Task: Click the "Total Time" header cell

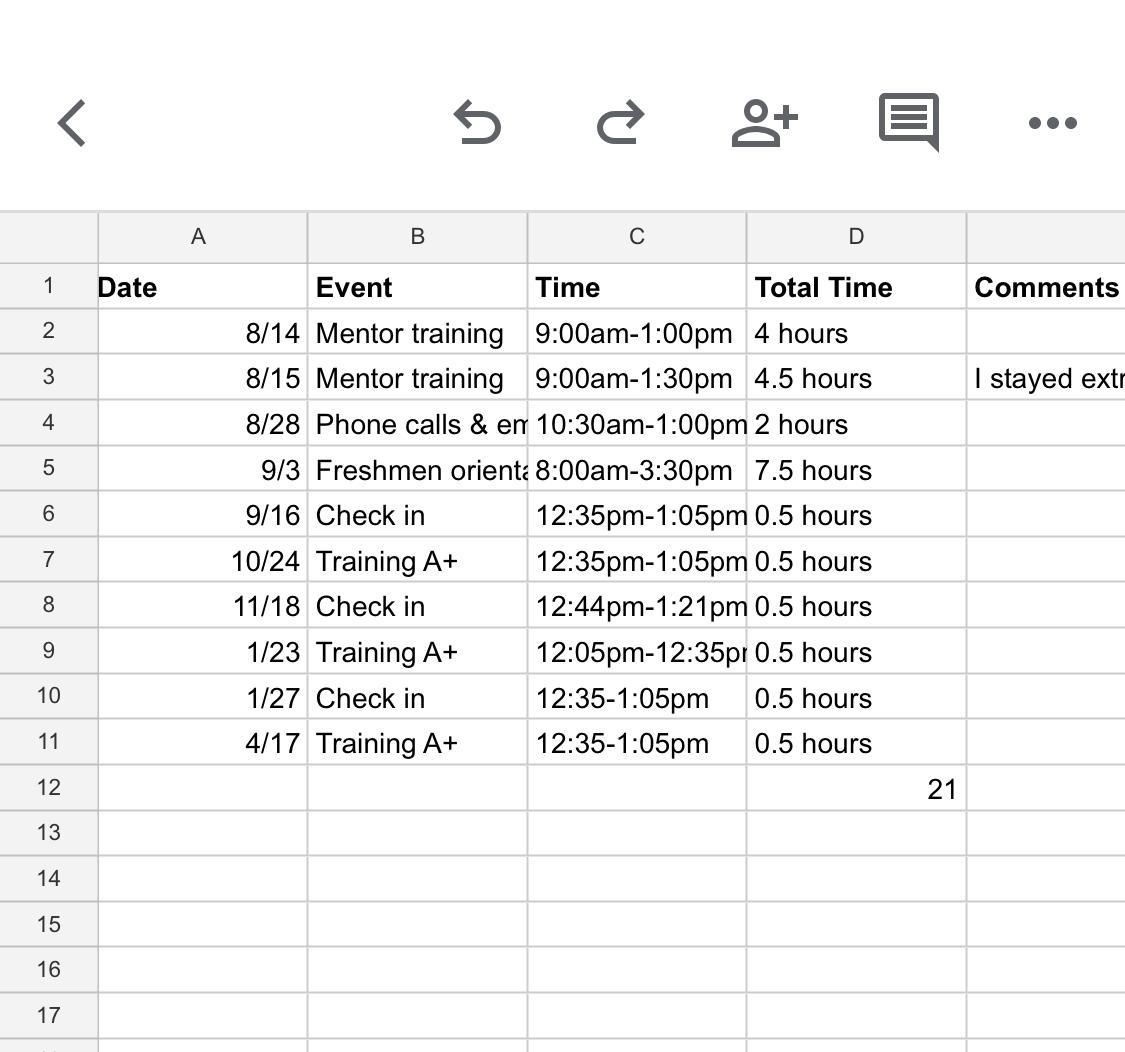Action: pyautogui.click(x=855, y=288)
